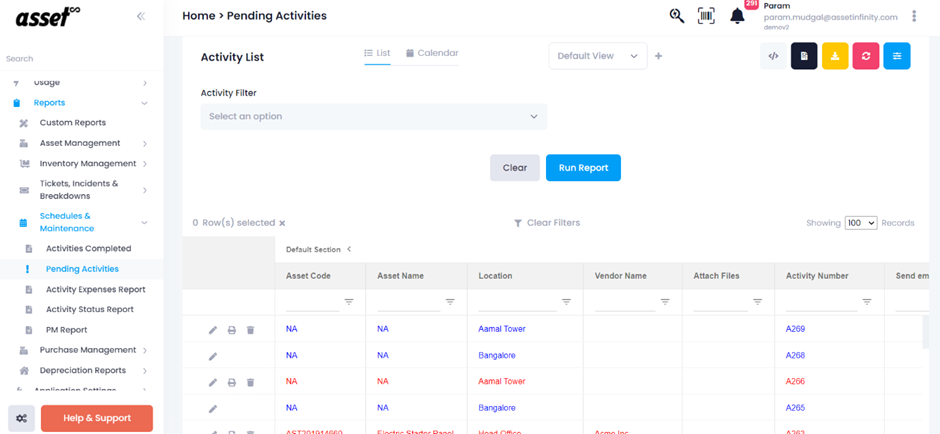Click the magnifier search icon in header

(677, 16)
